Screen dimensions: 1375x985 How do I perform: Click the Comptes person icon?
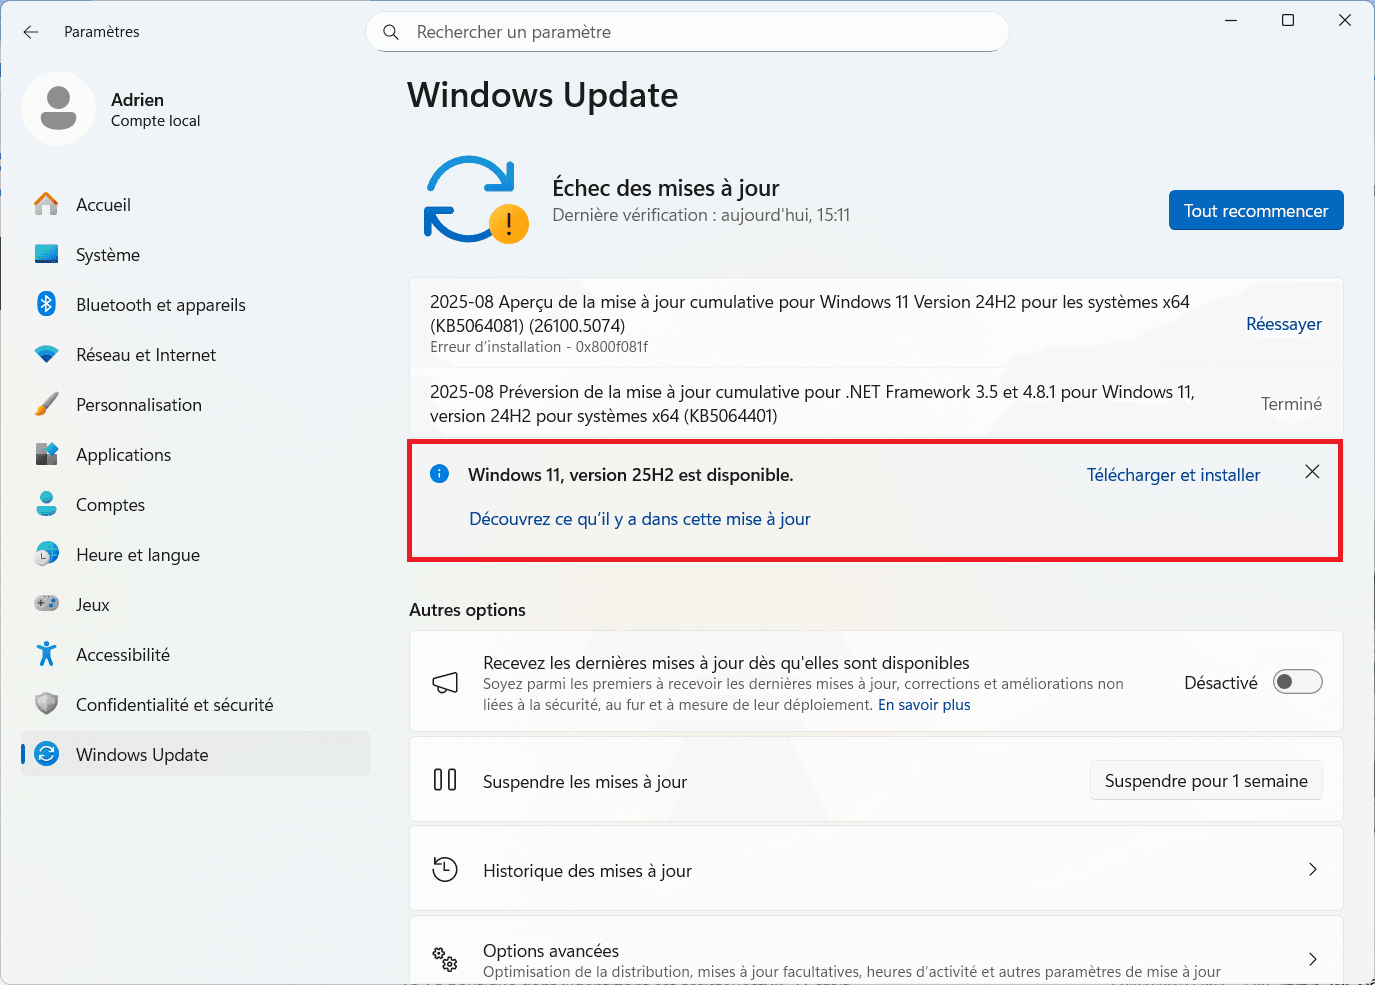[x=46, y=504]
